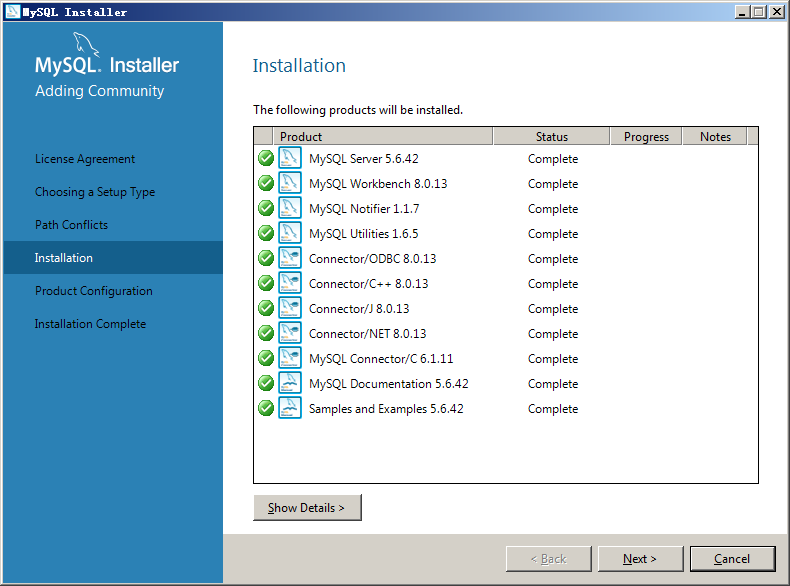
Task: Jump to Installation Complete step
Action: tap(90, 324)
